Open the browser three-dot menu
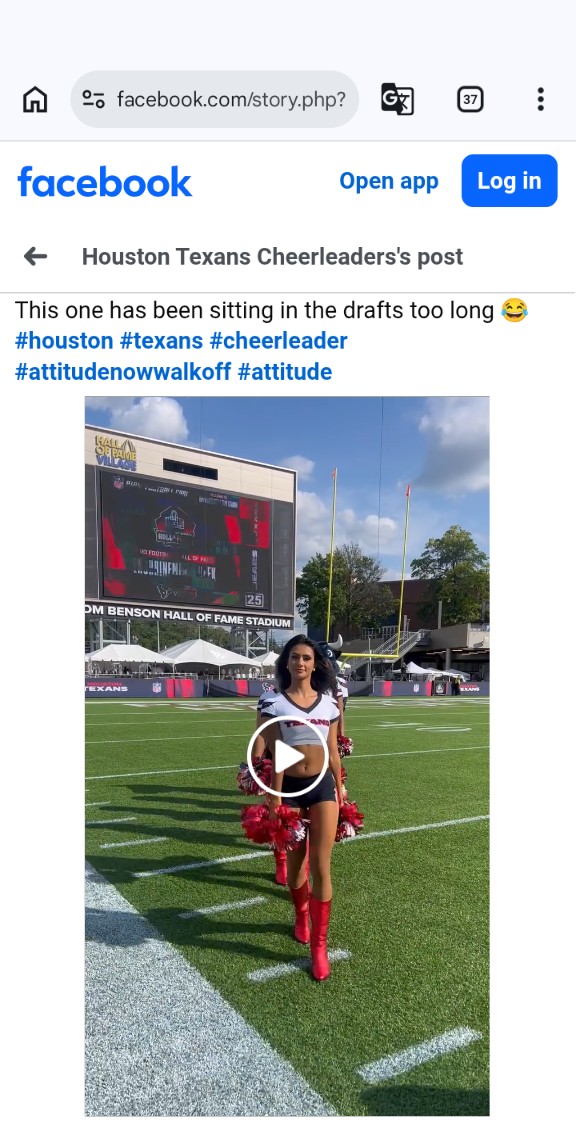Viewport: 576px width, 1122px height. (x=540, y=99)
